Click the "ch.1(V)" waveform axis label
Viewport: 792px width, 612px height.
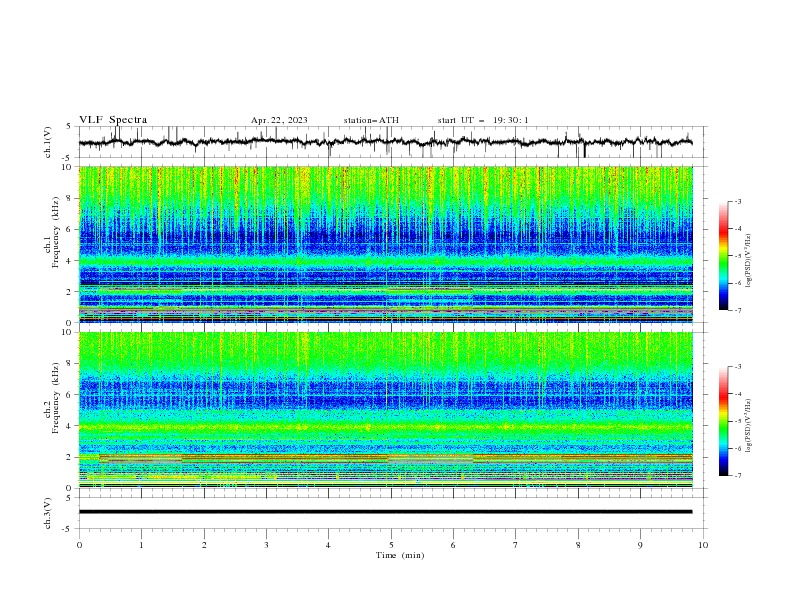tap(48, 142)
